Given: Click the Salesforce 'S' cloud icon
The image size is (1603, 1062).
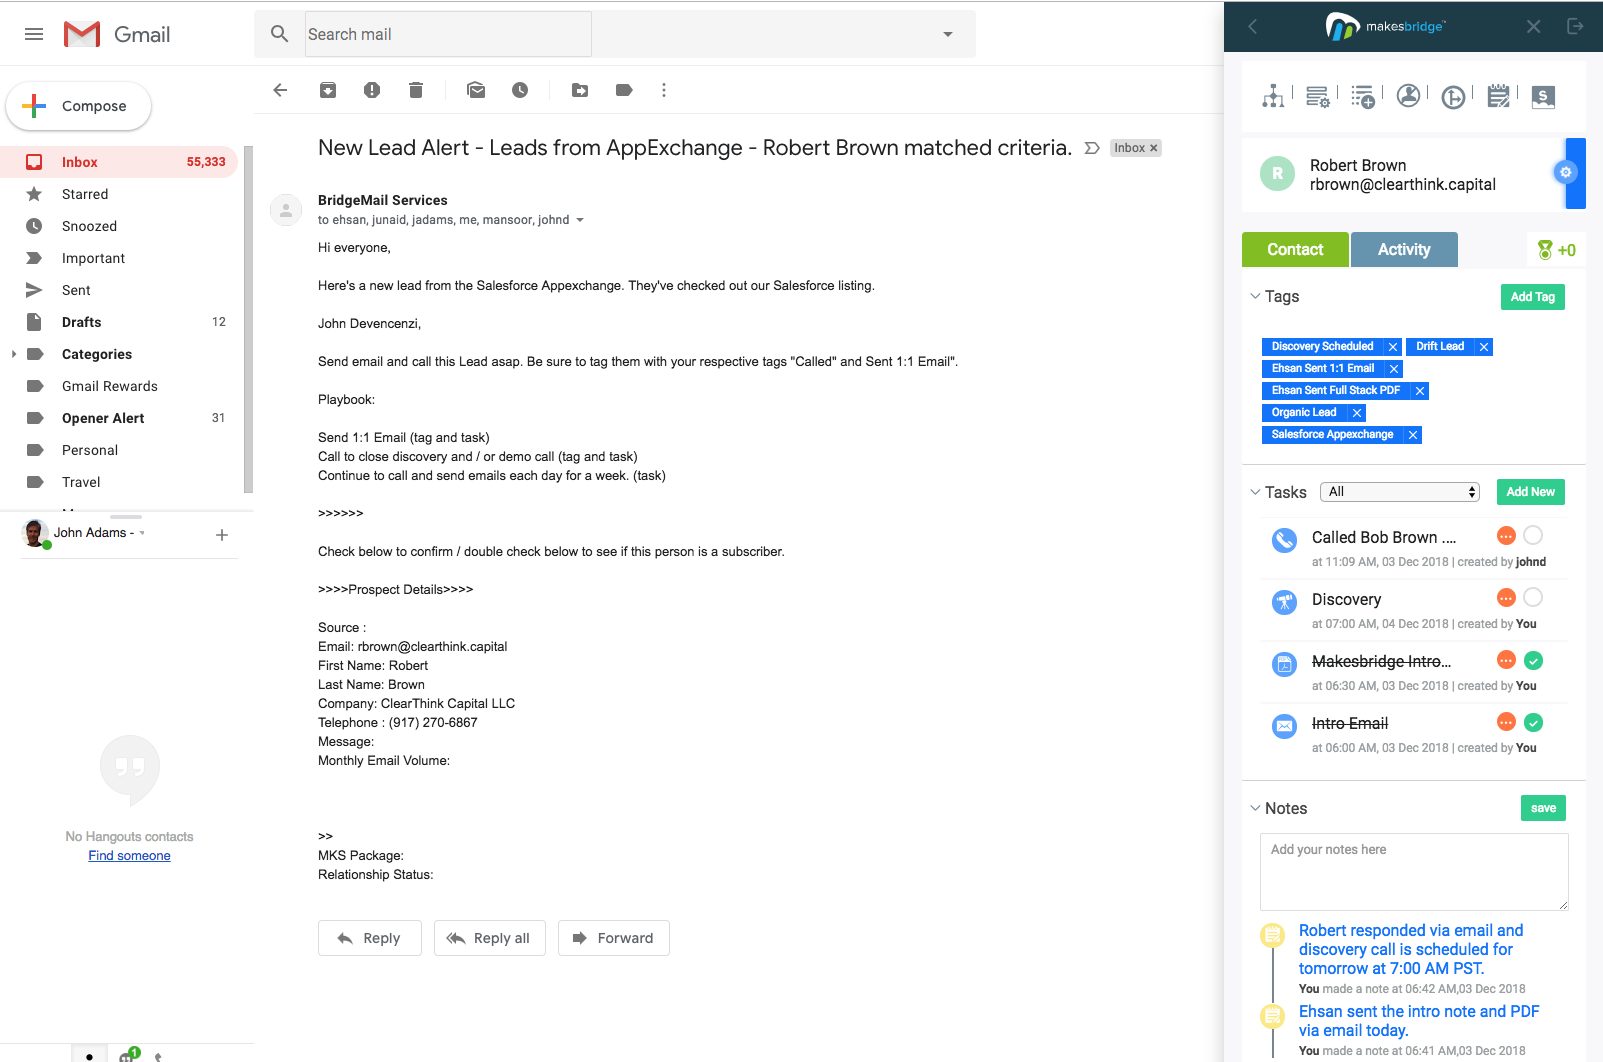Looking at the screenshot, I should [x=1543, y=97].
